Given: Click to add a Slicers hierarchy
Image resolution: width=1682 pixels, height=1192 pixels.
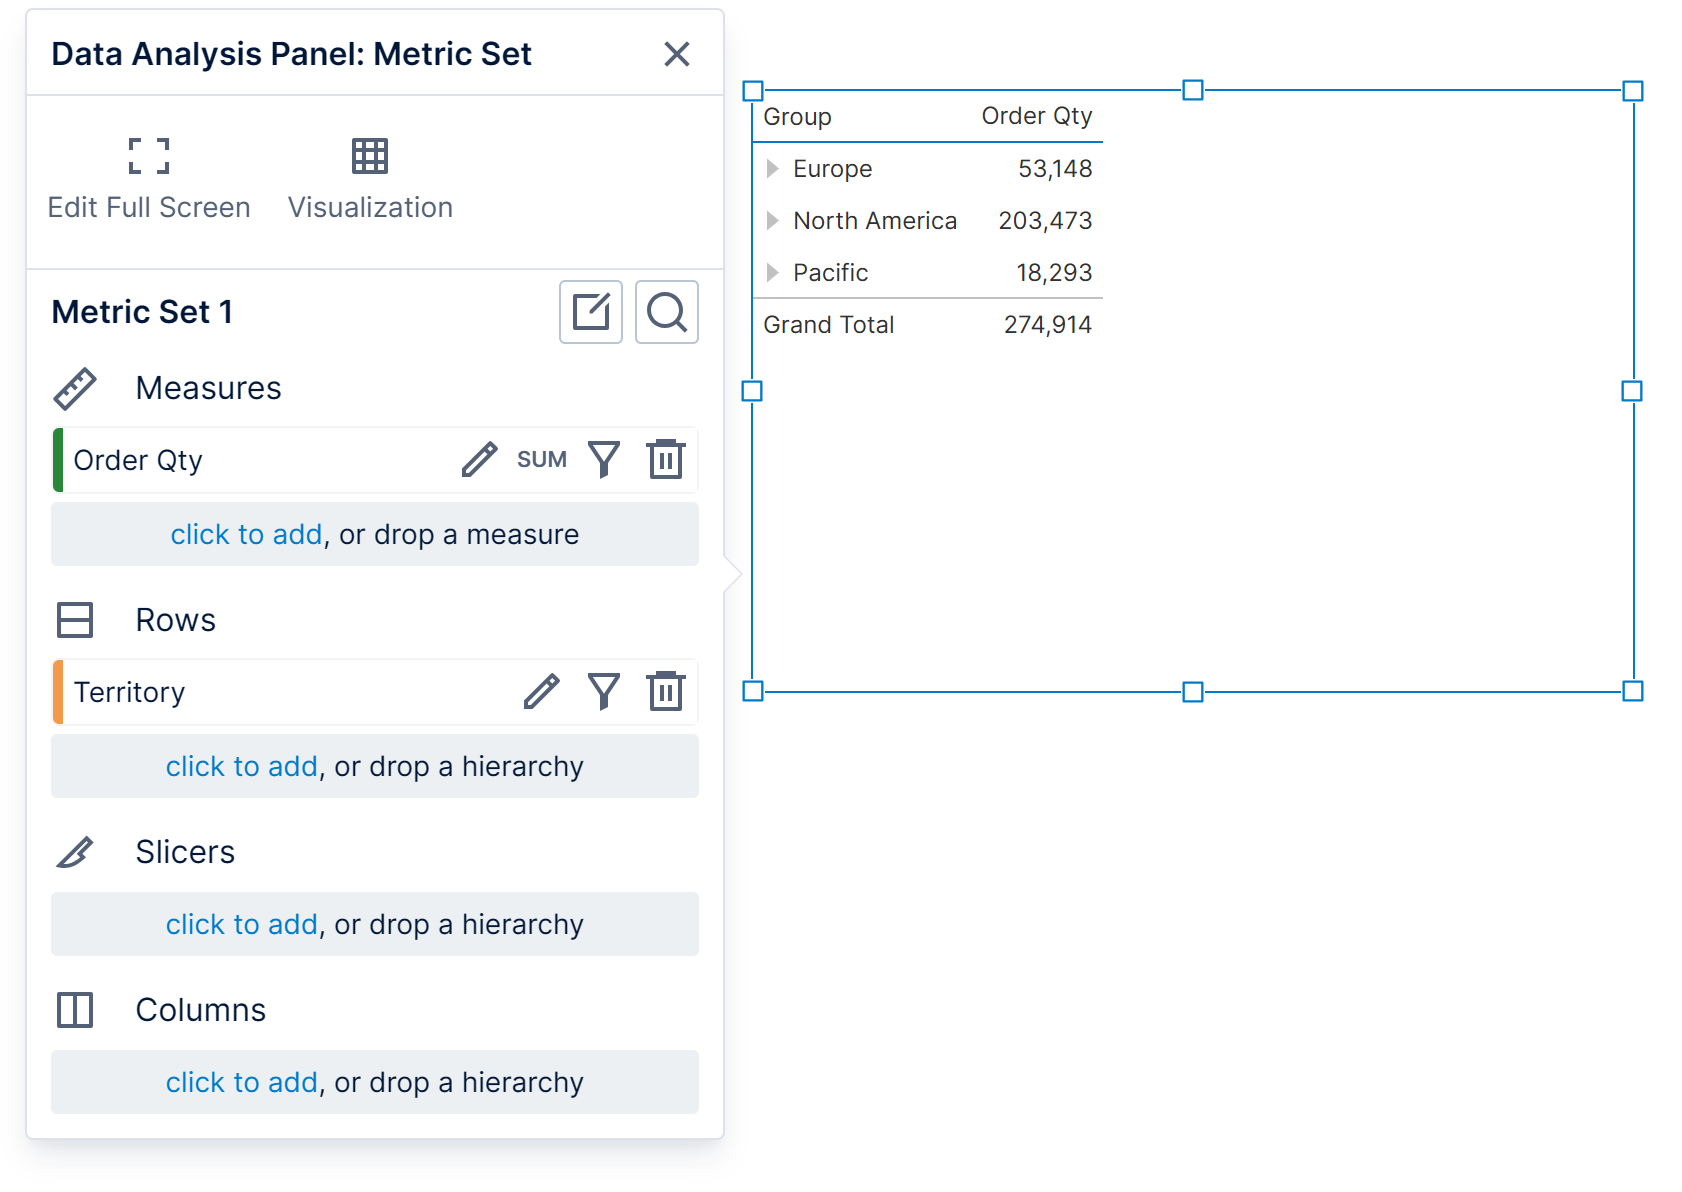Looking at the screenshot, I should click(x=241, y=925).
